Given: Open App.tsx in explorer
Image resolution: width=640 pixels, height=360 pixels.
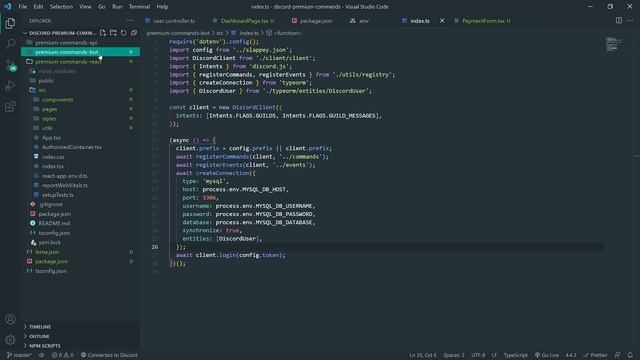Looking at the screenshot, I should (81, 138).
